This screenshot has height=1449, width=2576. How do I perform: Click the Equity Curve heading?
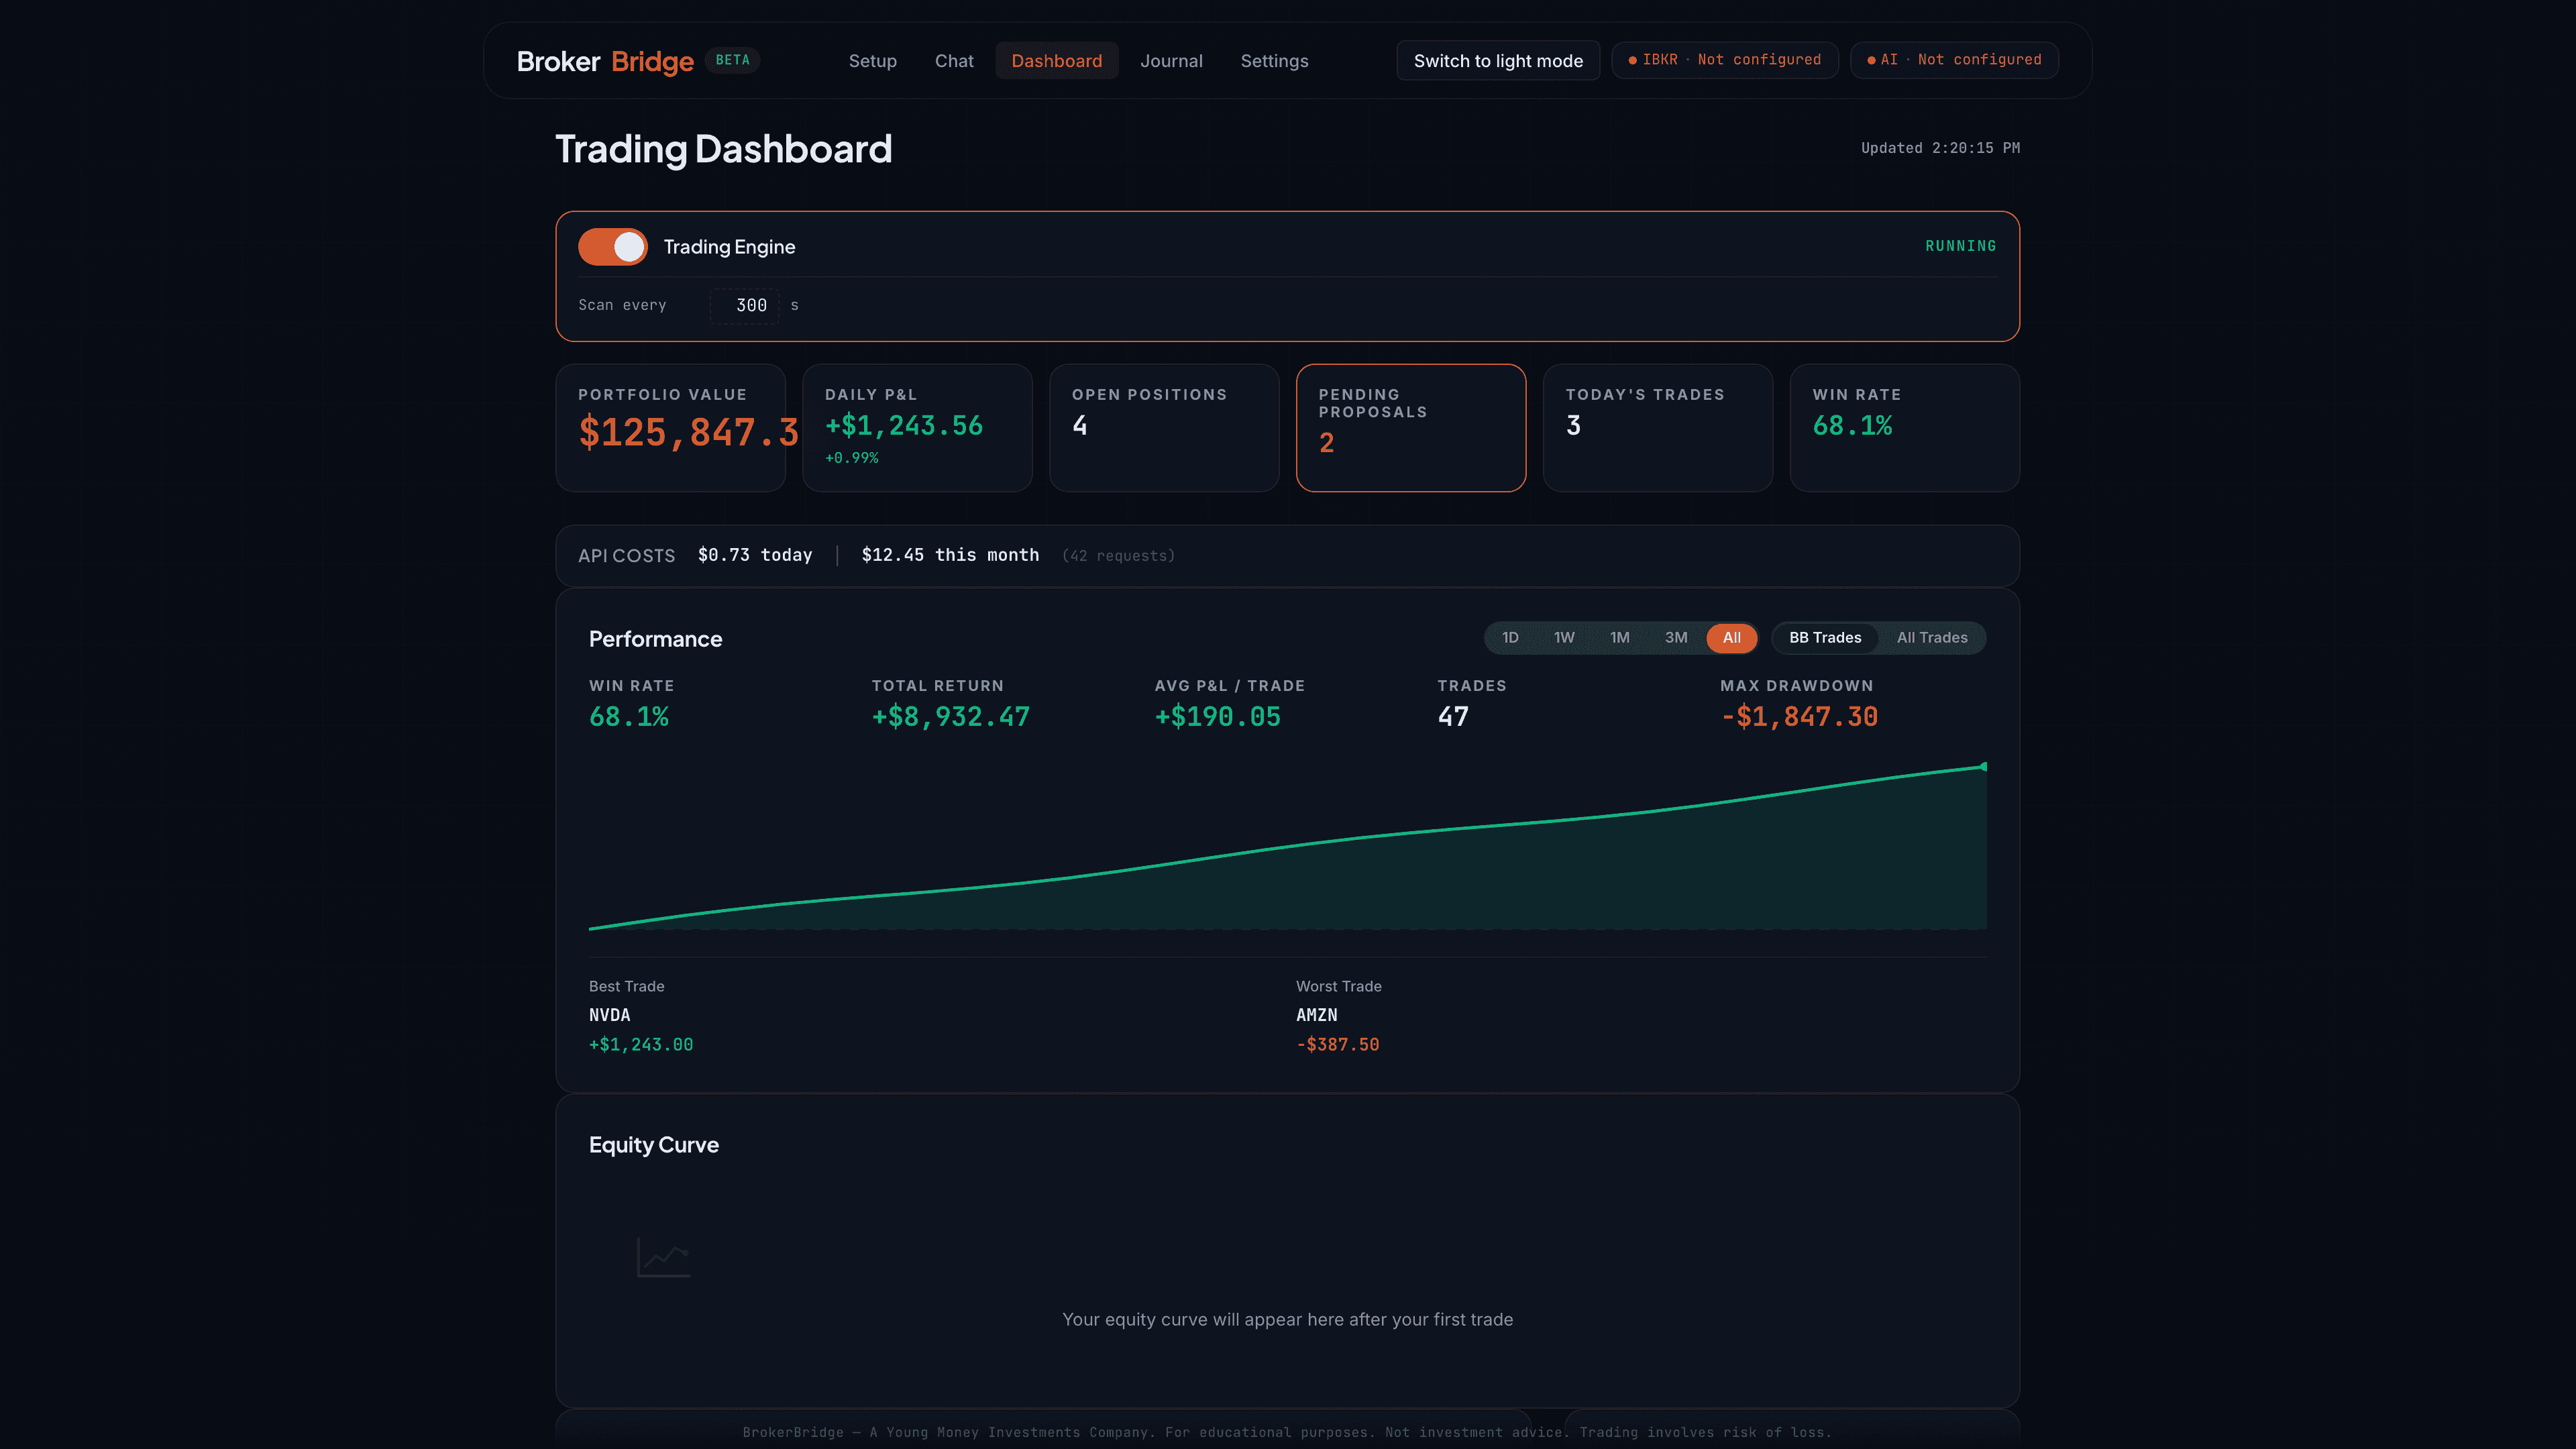click(654, 1145)
